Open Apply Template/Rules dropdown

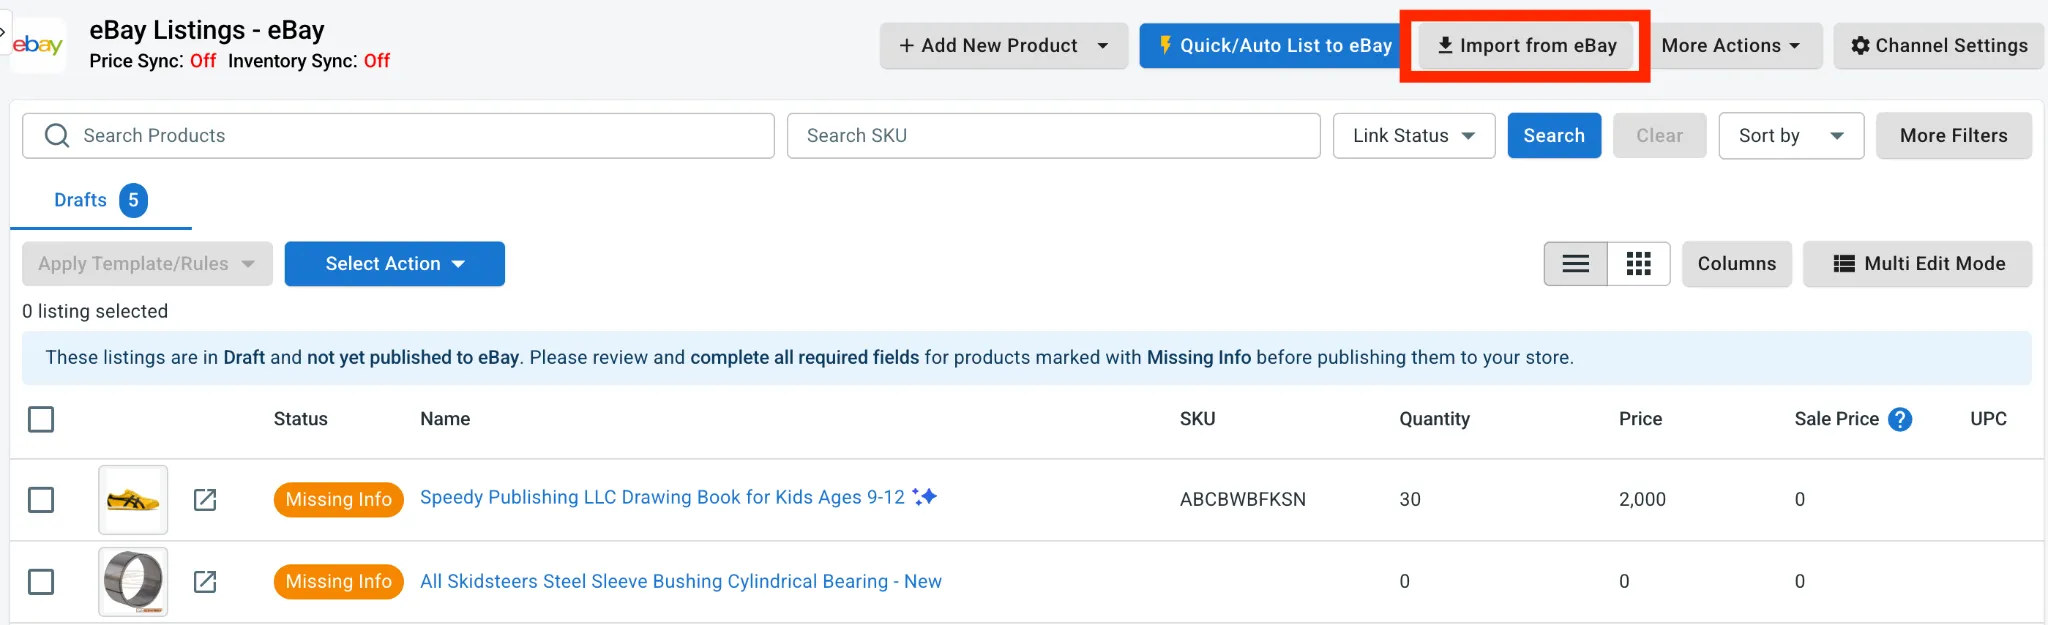click(147, 264)
